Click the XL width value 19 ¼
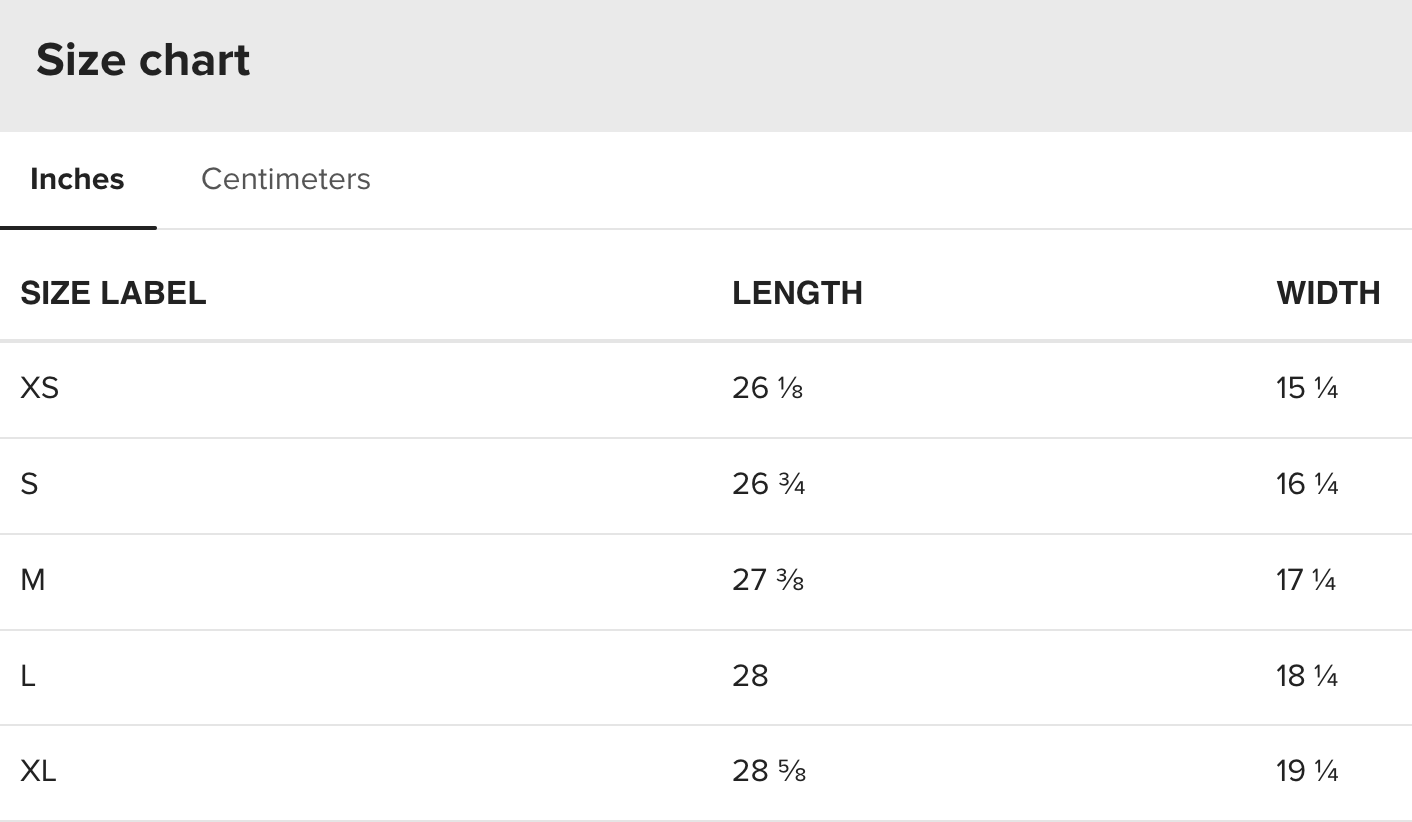This screenshot has width=1412, height=822. click(1307, 772)
